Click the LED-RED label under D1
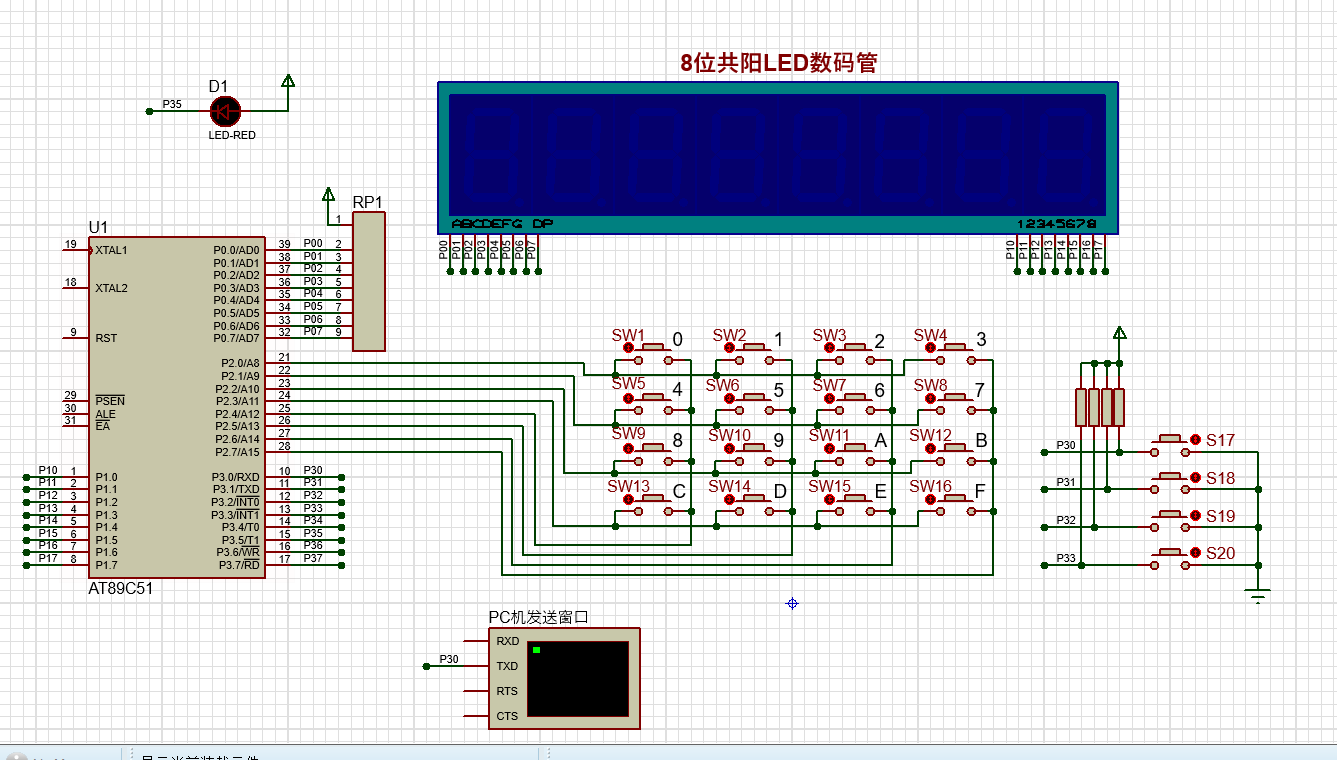 coord(232,135)
